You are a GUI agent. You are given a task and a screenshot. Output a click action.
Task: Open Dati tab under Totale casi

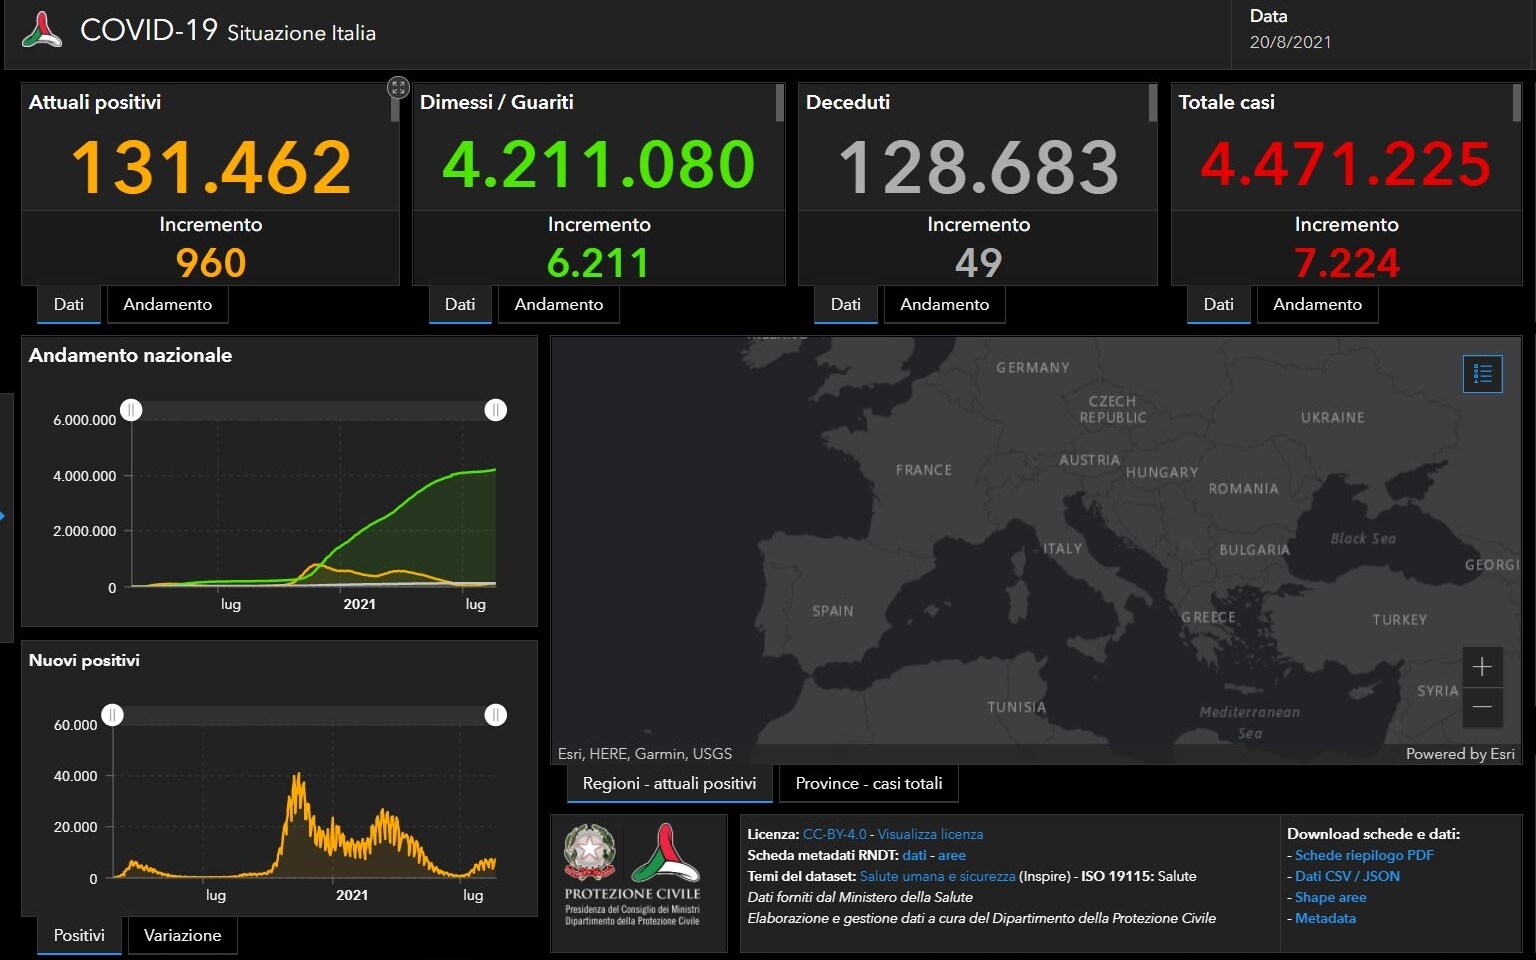pyautogui.click(x=1218, y=304)
